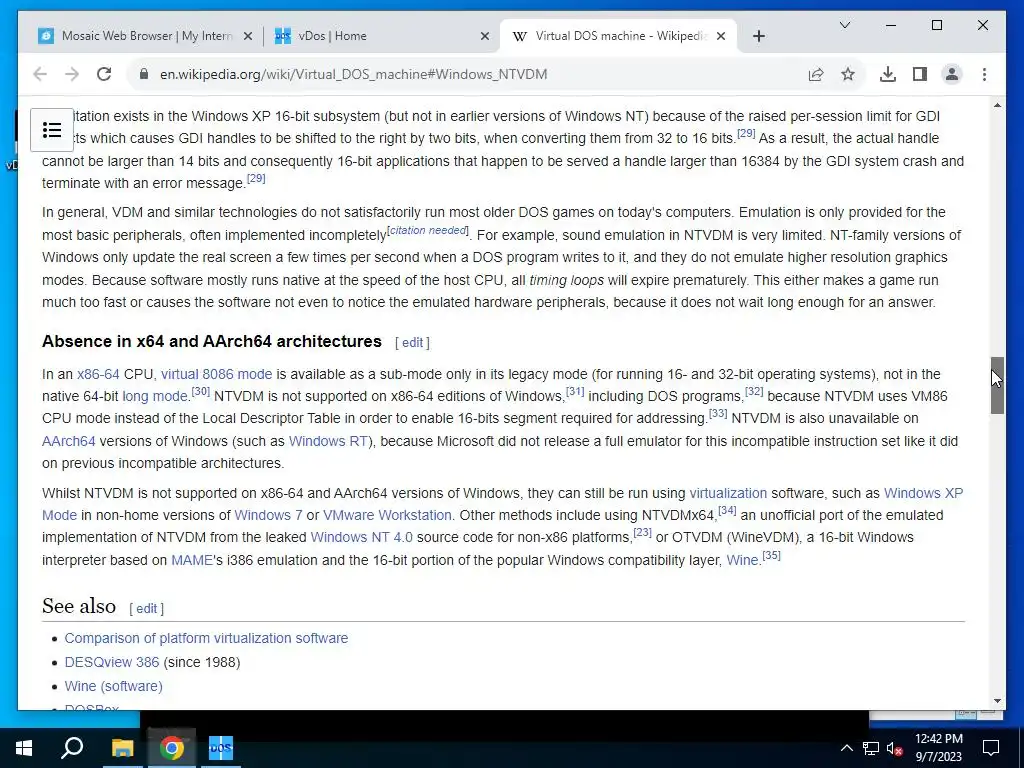Image resolution: width=1024 pixels, height=768 pixels.
Task: Open the Windows 7 link
Action: point(268,515)
